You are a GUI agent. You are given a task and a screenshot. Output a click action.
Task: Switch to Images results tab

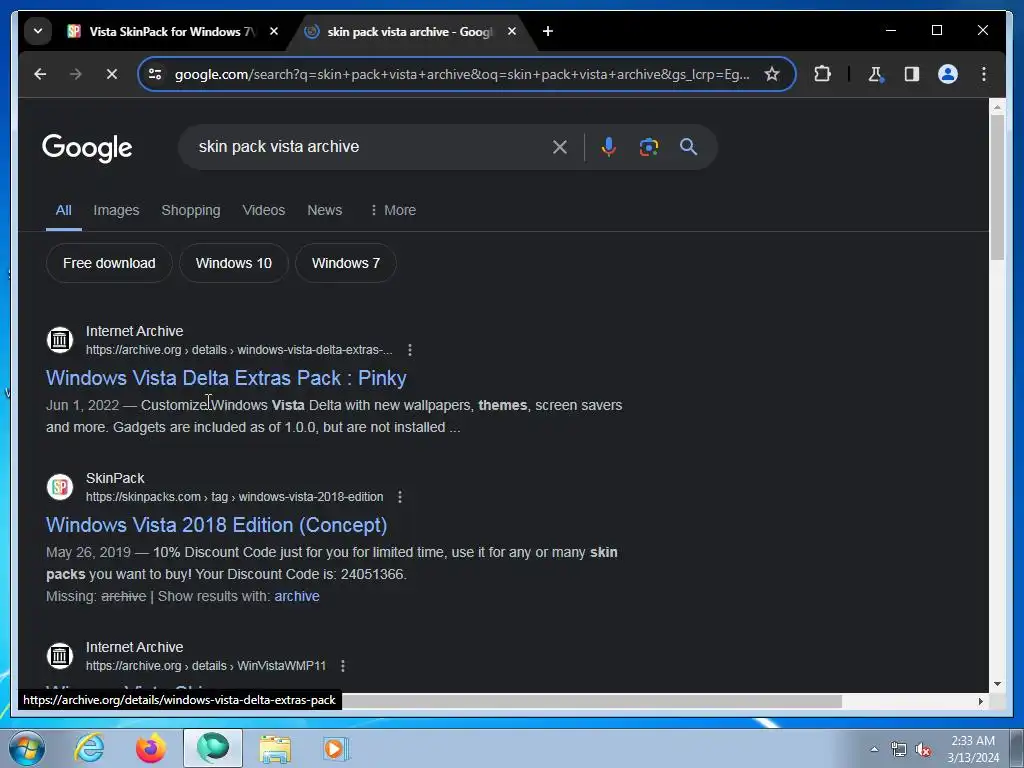(116, 210)
